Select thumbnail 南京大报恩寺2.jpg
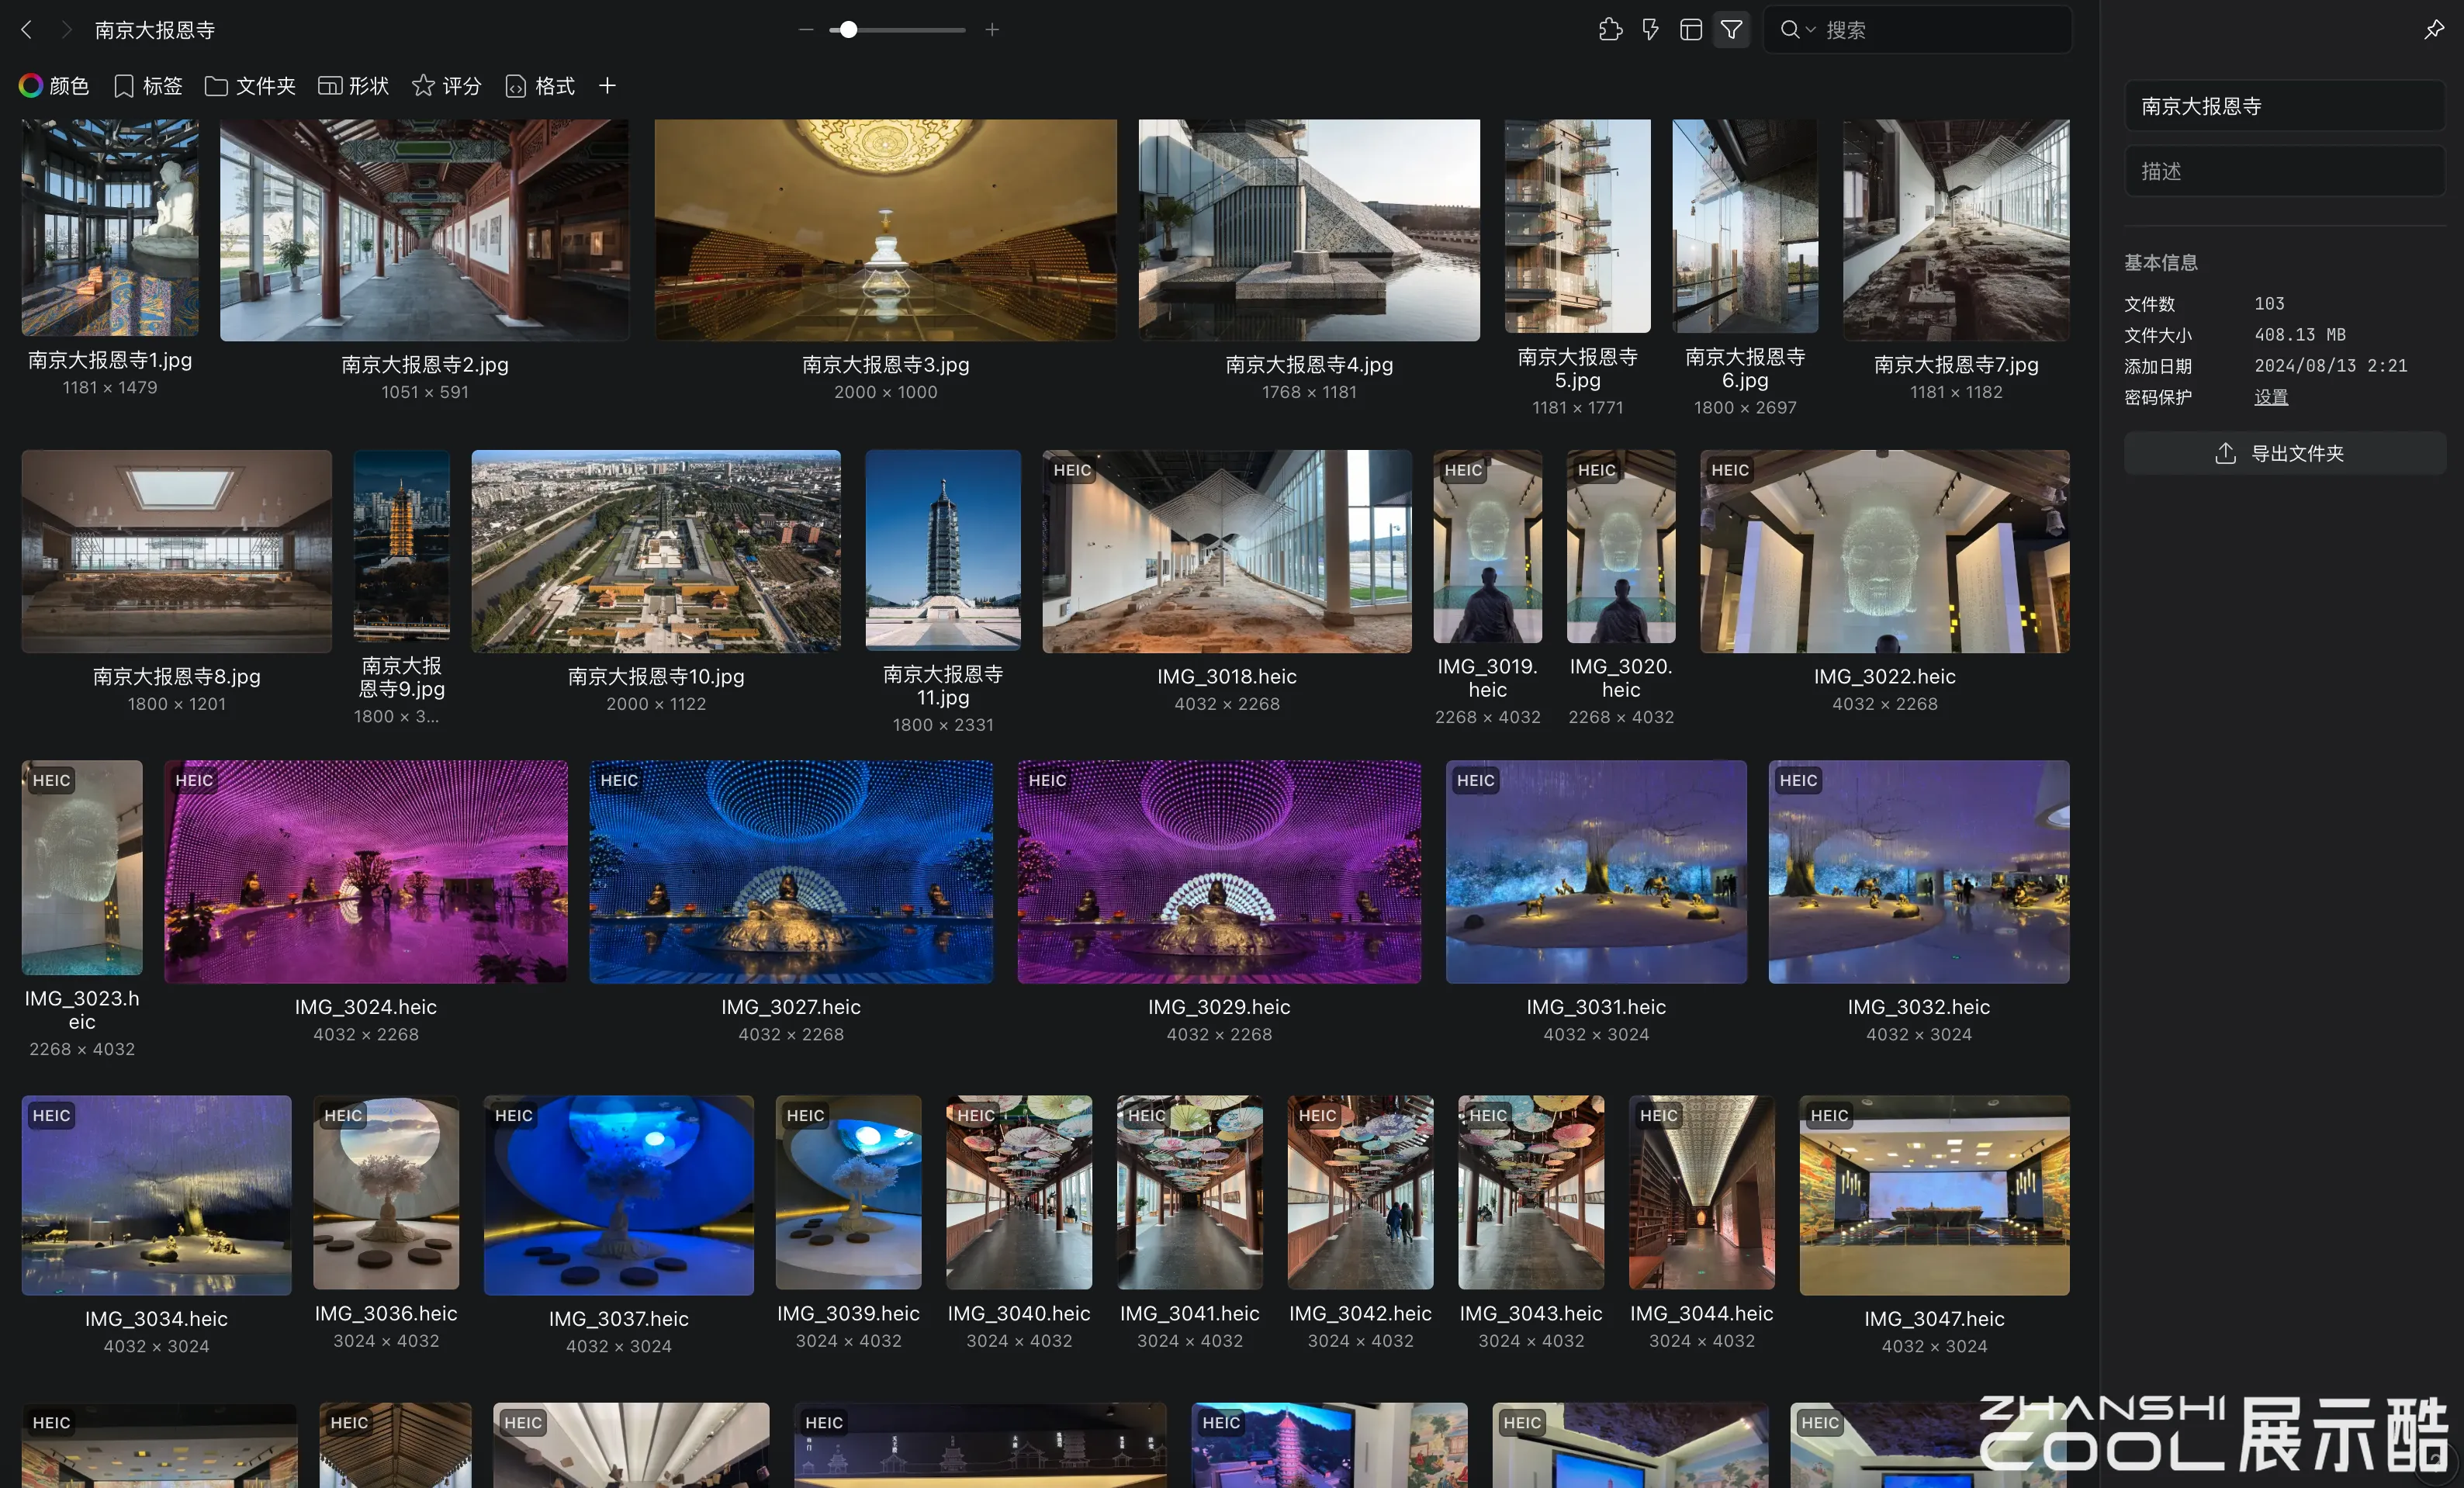2464x1488 pixels. pos(425,230)
